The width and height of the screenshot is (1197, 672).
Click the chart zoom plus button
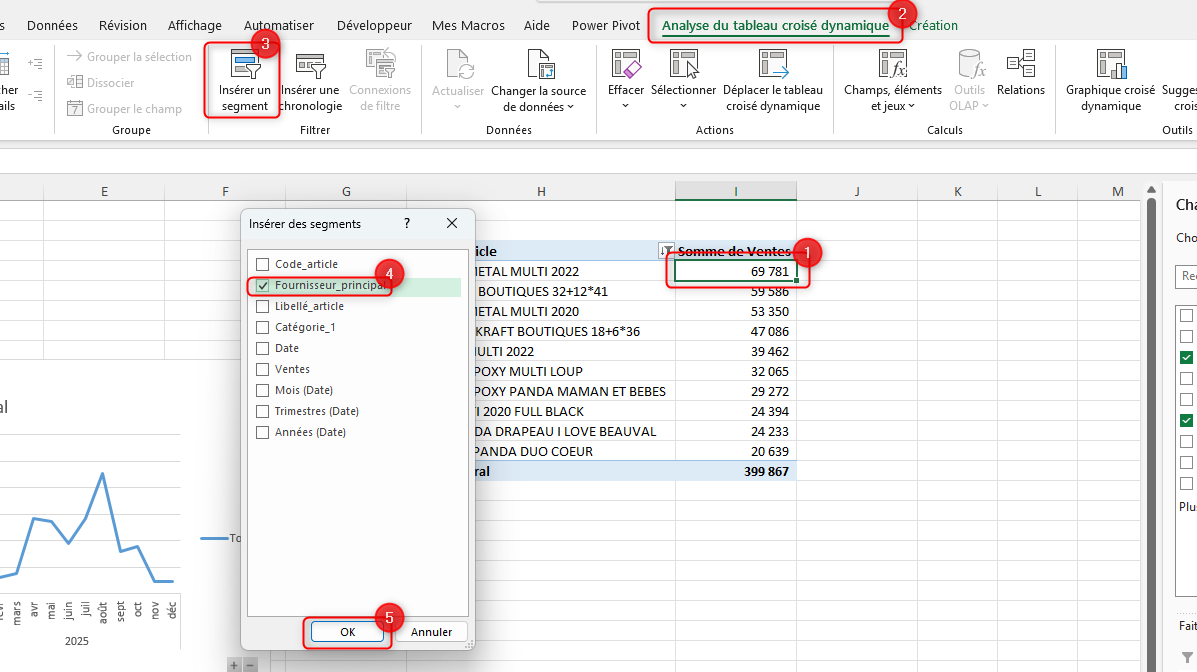pyautogui.click(x=234, y=665)
